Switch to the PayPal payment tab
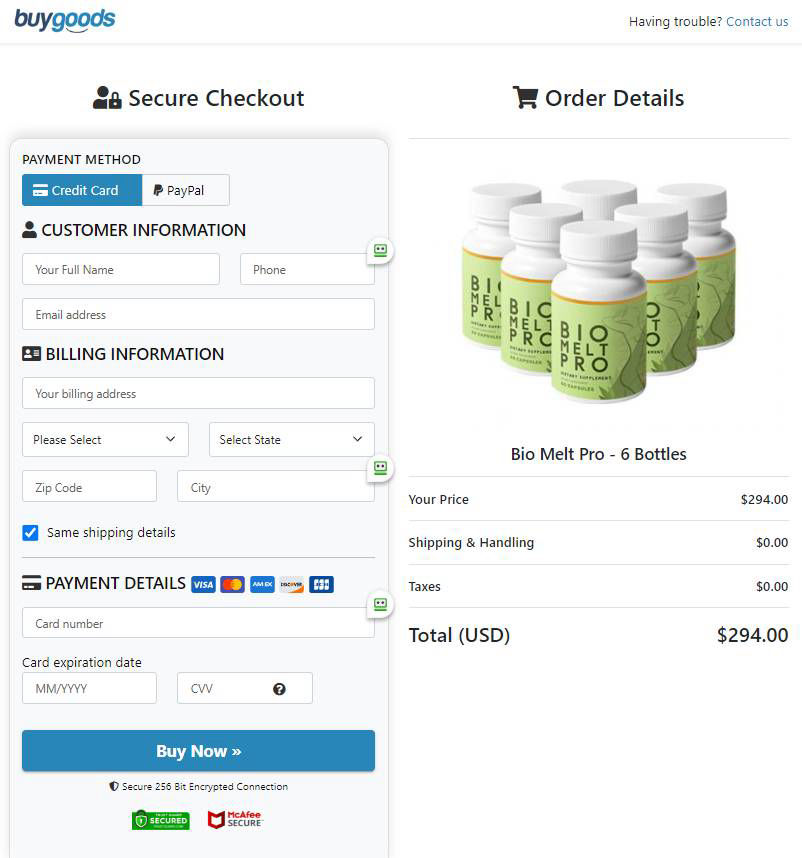 (184, 189)
